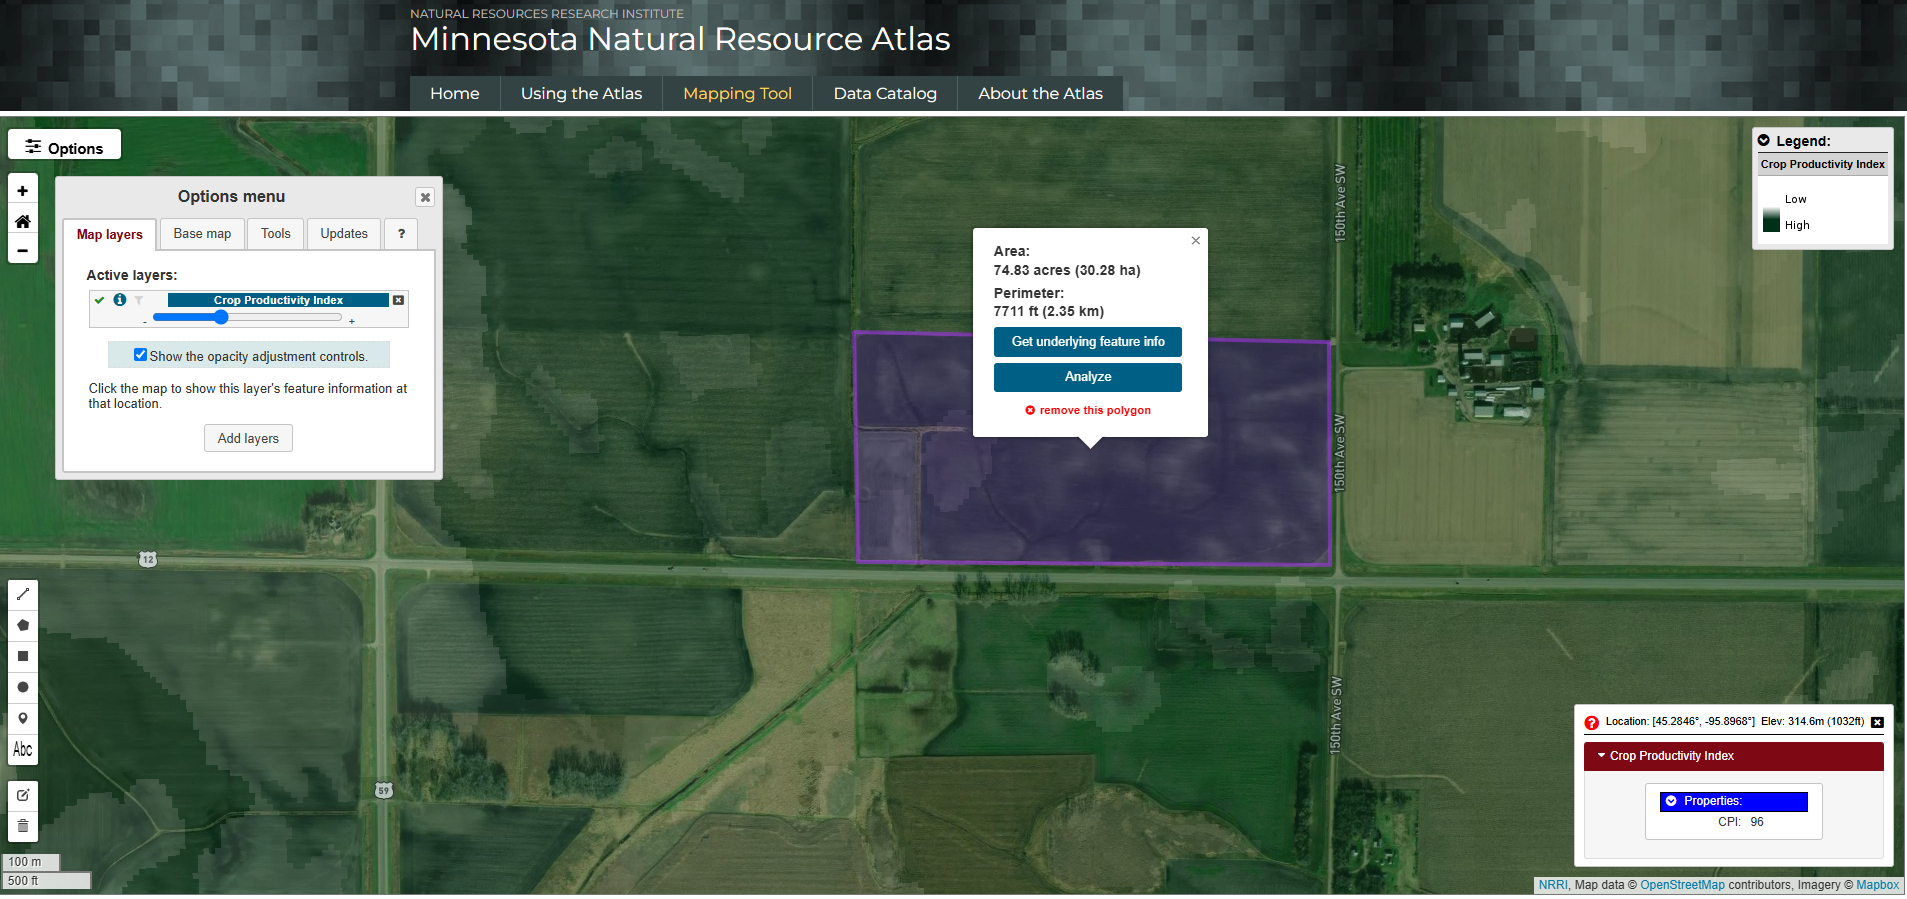Collapse the Legend panel
The width and height of the screenshot is (1907, 899).
coord(1764,141)
